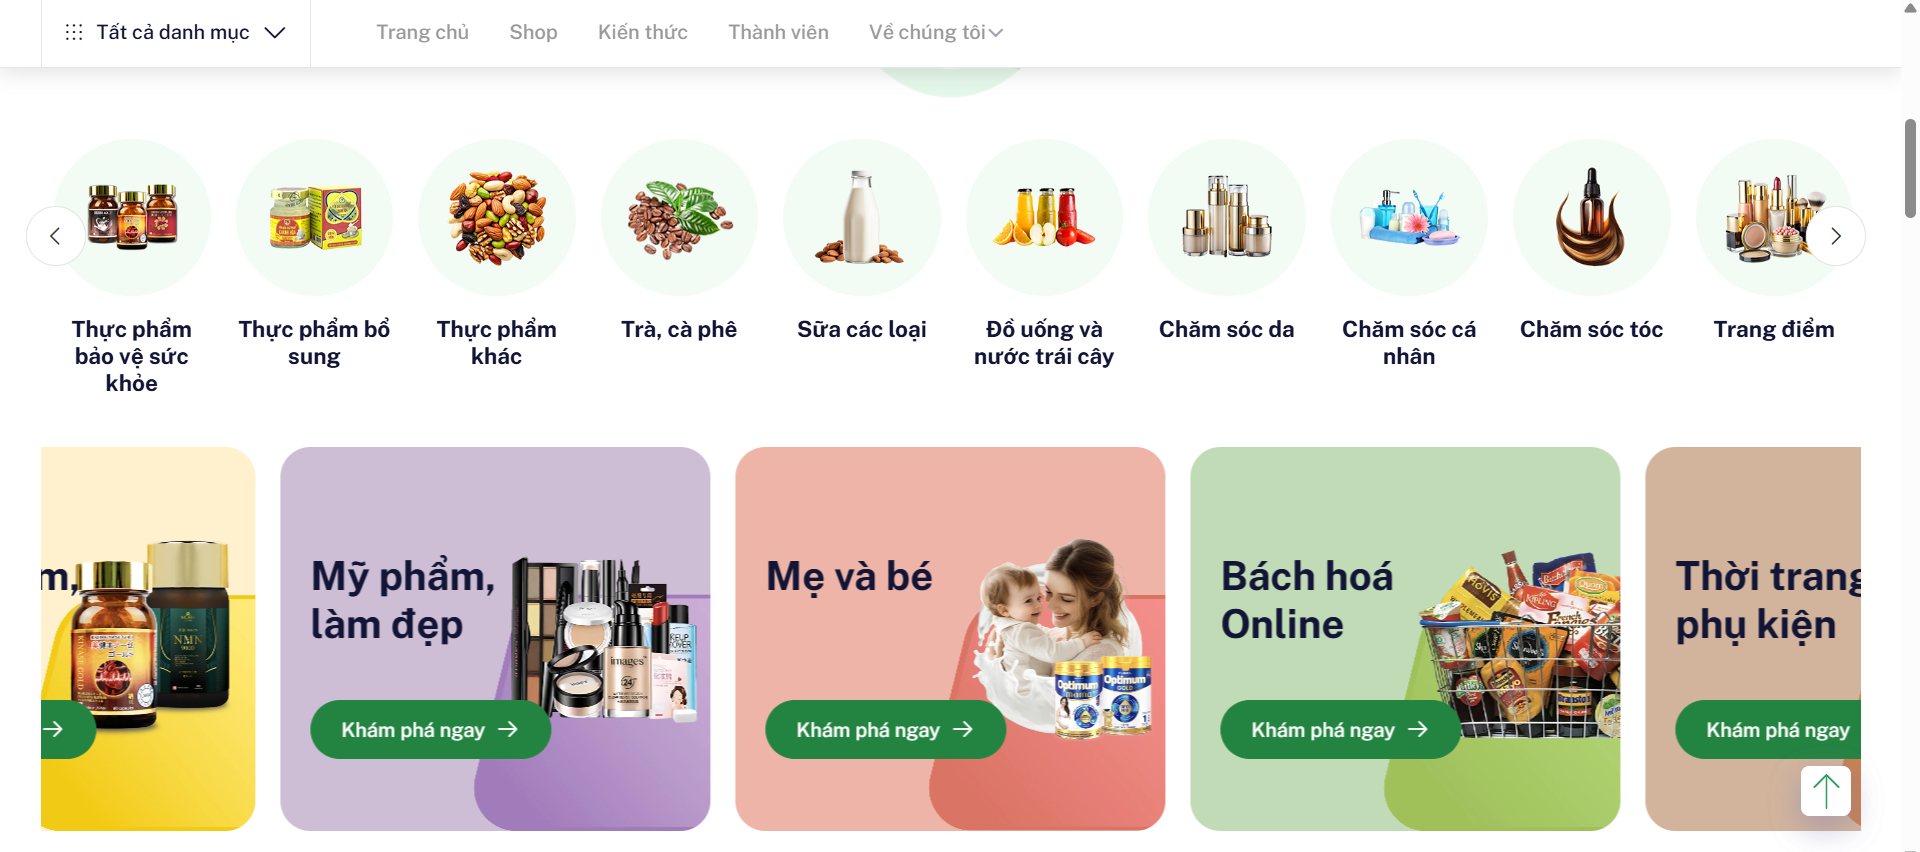Open the Chăm sóc tóc hair serum icon
The image size is (1920, 852).
[x=1591, y=217]
